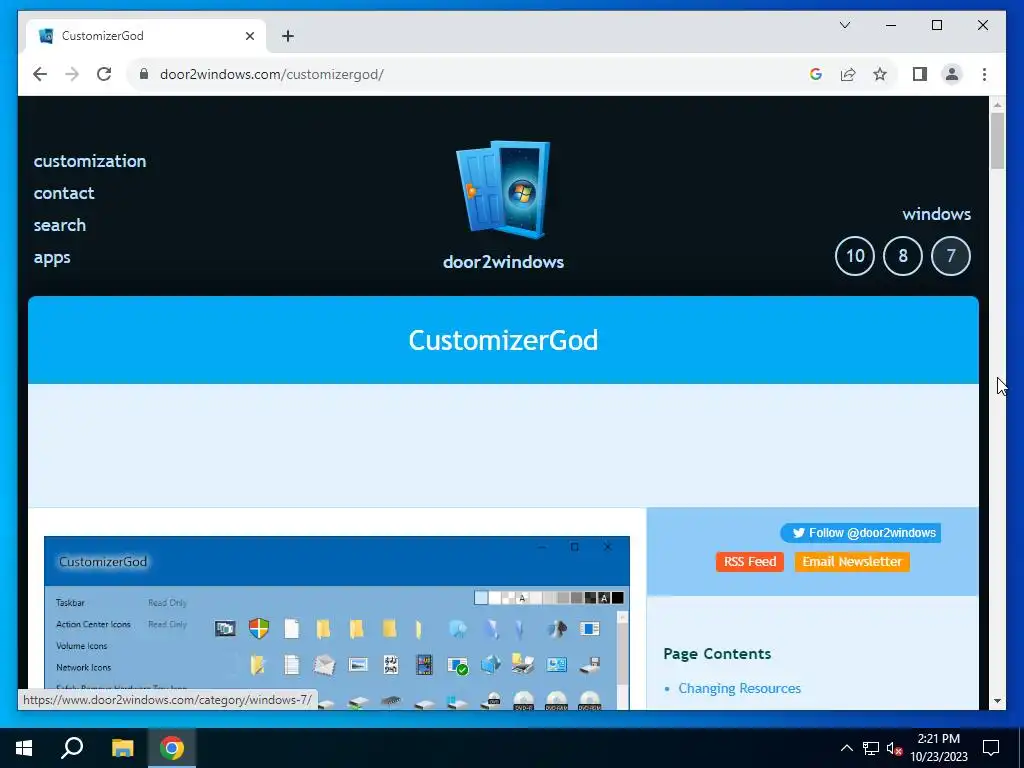Image resolution: width=1024 pixels, height=768 pixels.
Task: Open Chrome three-dot menu
Action: pyautogui.click(x=984, y=74)
